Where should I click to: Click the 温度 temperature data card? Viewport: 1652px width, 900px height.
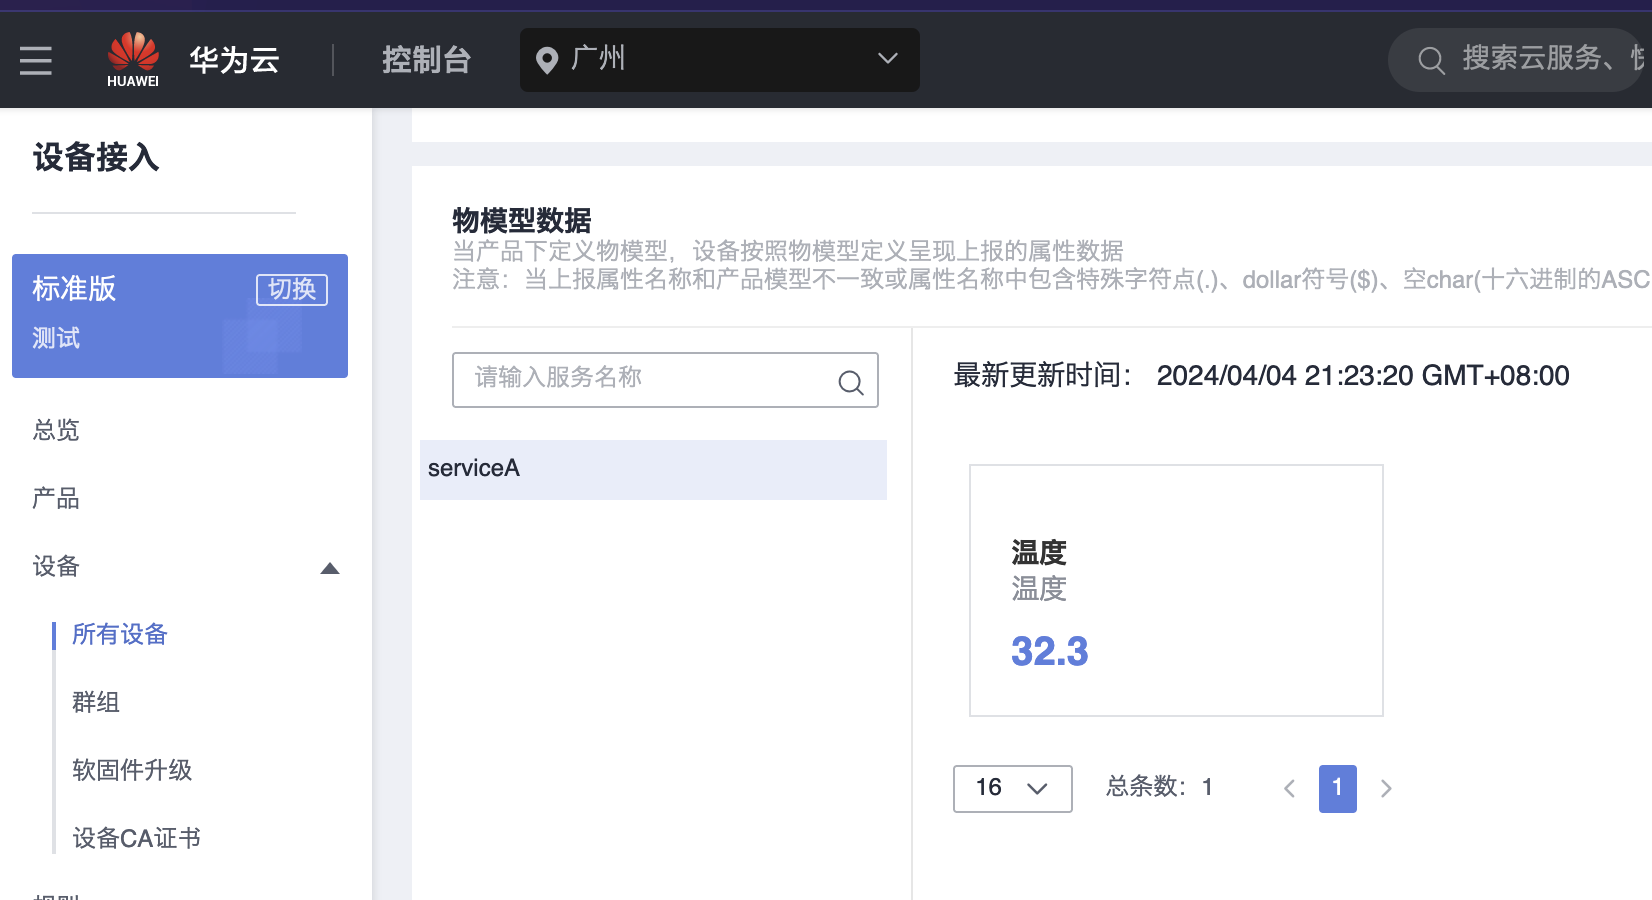tap(1176, 590)
